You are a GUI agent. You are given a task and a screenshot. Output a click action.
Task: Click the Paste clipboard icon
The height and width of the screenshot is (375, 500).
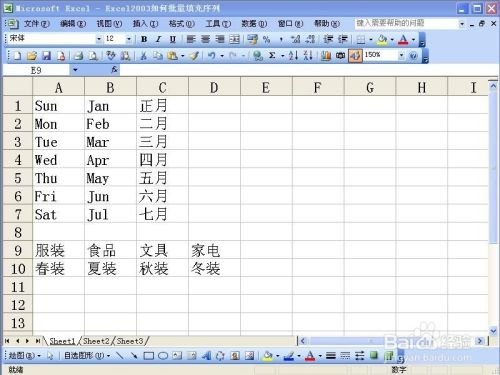coord(172,56)
